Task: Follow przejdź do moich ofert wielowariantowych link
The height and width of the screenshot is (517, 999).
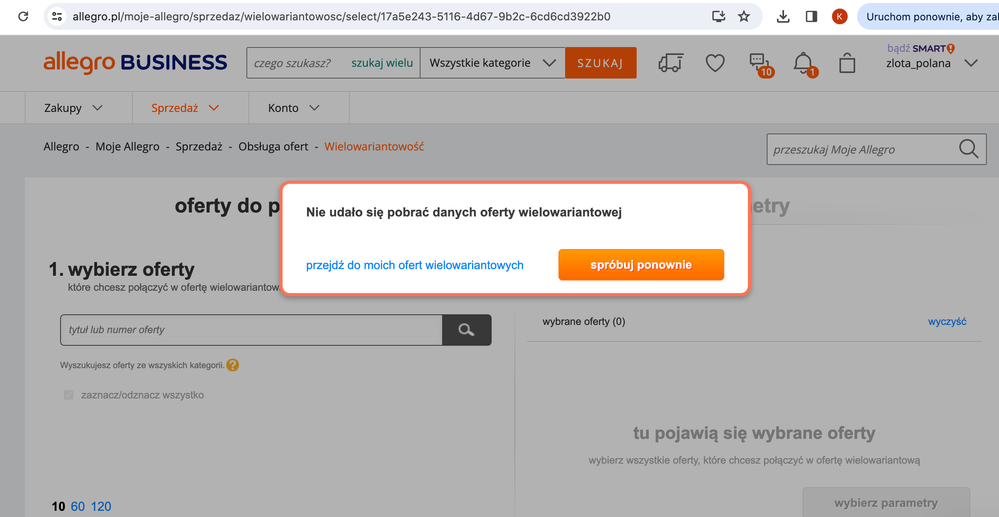Action: pos(414,265)
